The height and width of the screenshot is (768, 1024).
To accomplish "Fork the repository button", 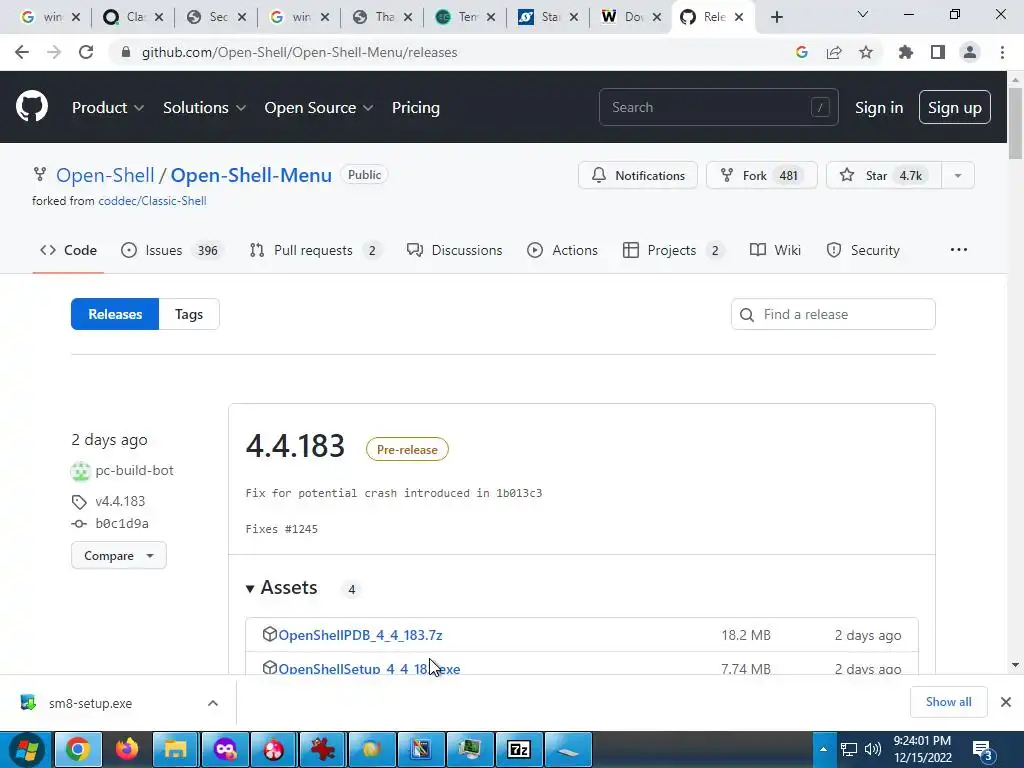I will click(x=761, y=175).
